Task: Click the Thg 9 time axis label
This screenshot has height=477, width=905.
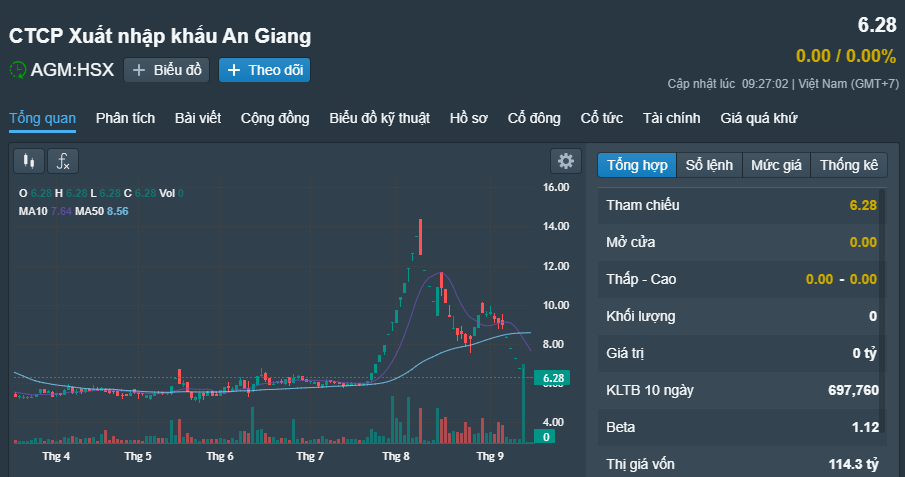Action: [490, 456]
